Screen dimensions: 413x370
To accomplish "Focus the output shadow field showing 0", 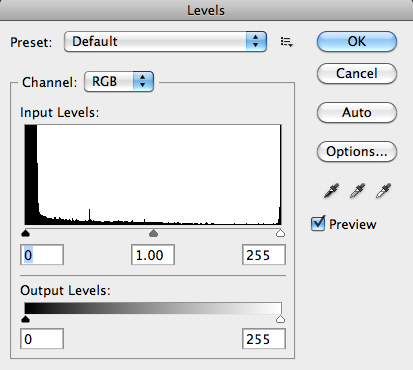I will click(x=42, y=339).
